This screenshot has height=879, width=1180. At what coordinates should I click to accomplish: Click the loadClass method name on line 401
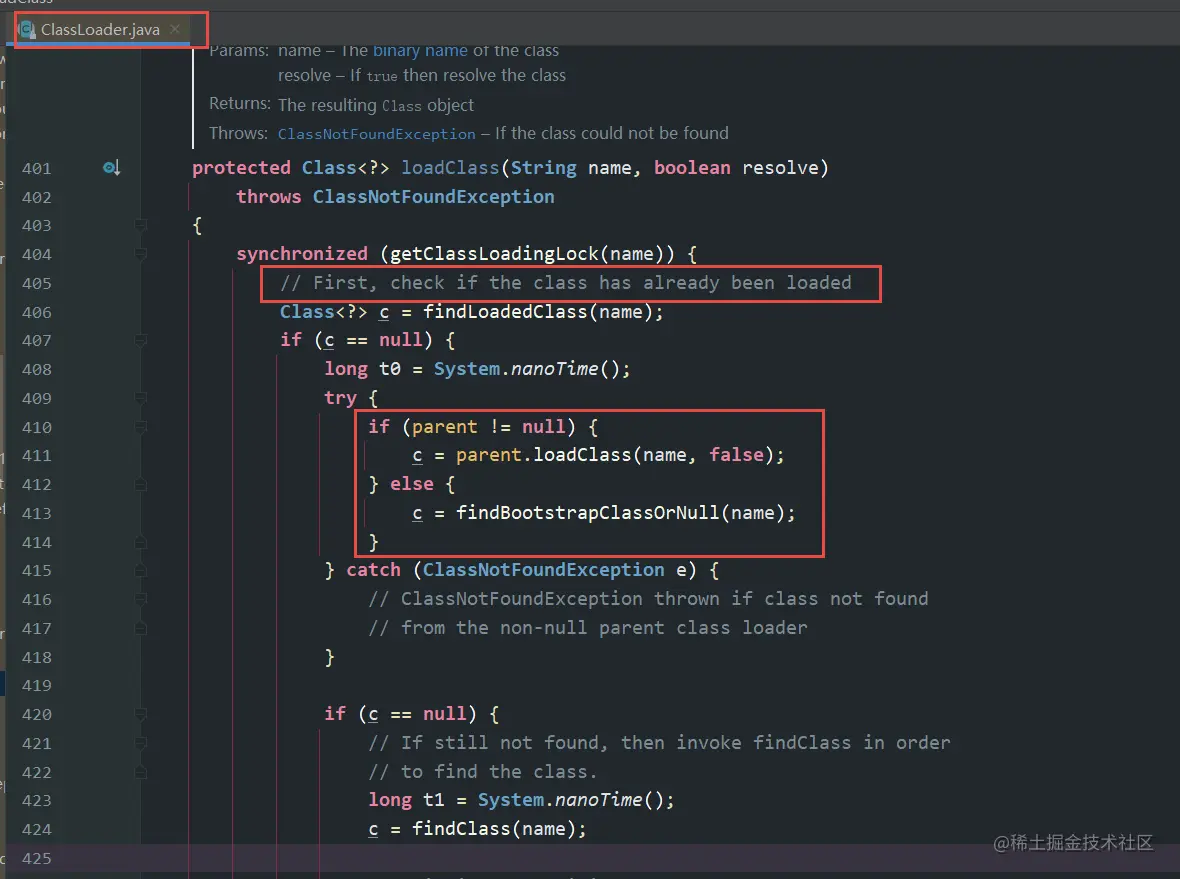tap(450, 168)
